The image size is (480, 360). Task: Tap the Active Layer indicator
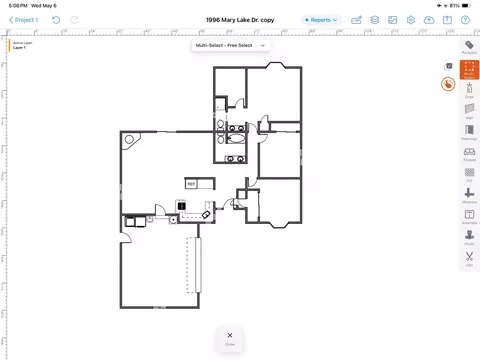click(x=21, y=45)
